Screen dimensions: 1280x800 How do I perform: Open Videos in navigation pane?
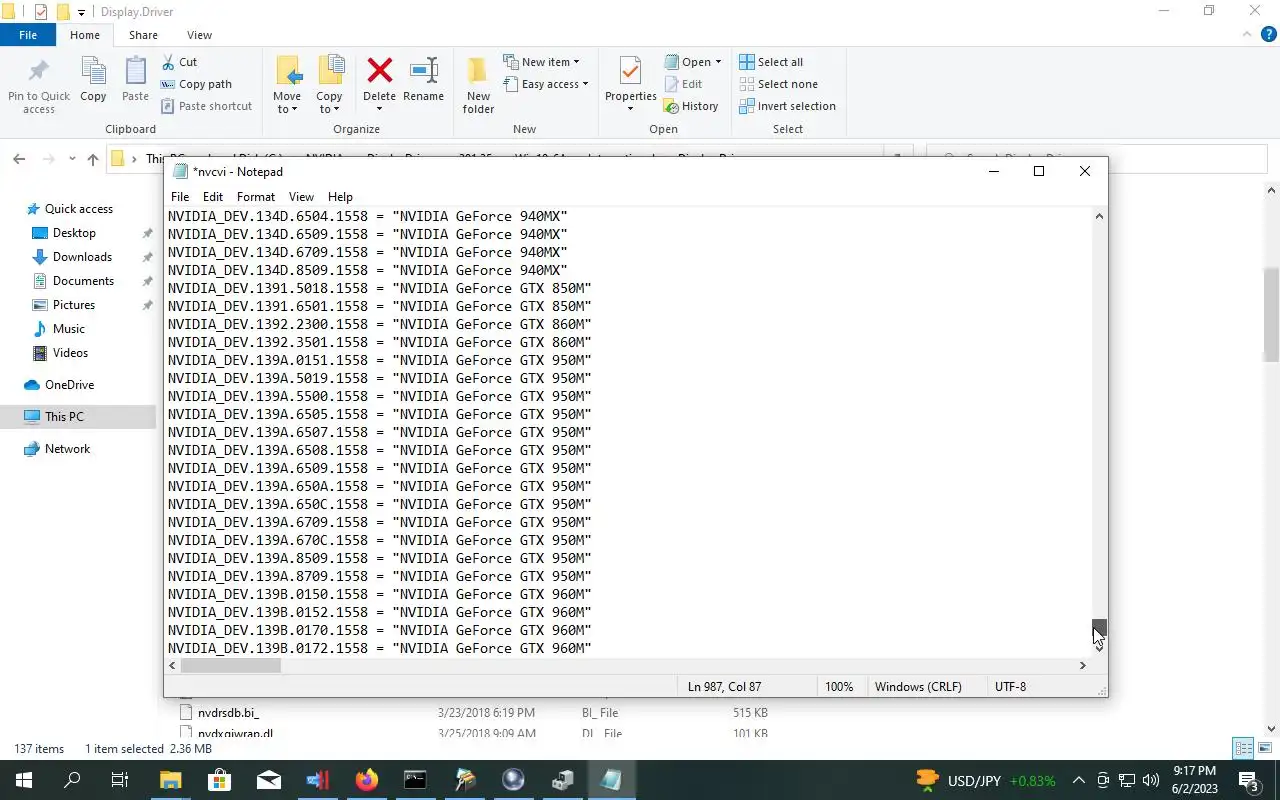[x=70, y=353]
